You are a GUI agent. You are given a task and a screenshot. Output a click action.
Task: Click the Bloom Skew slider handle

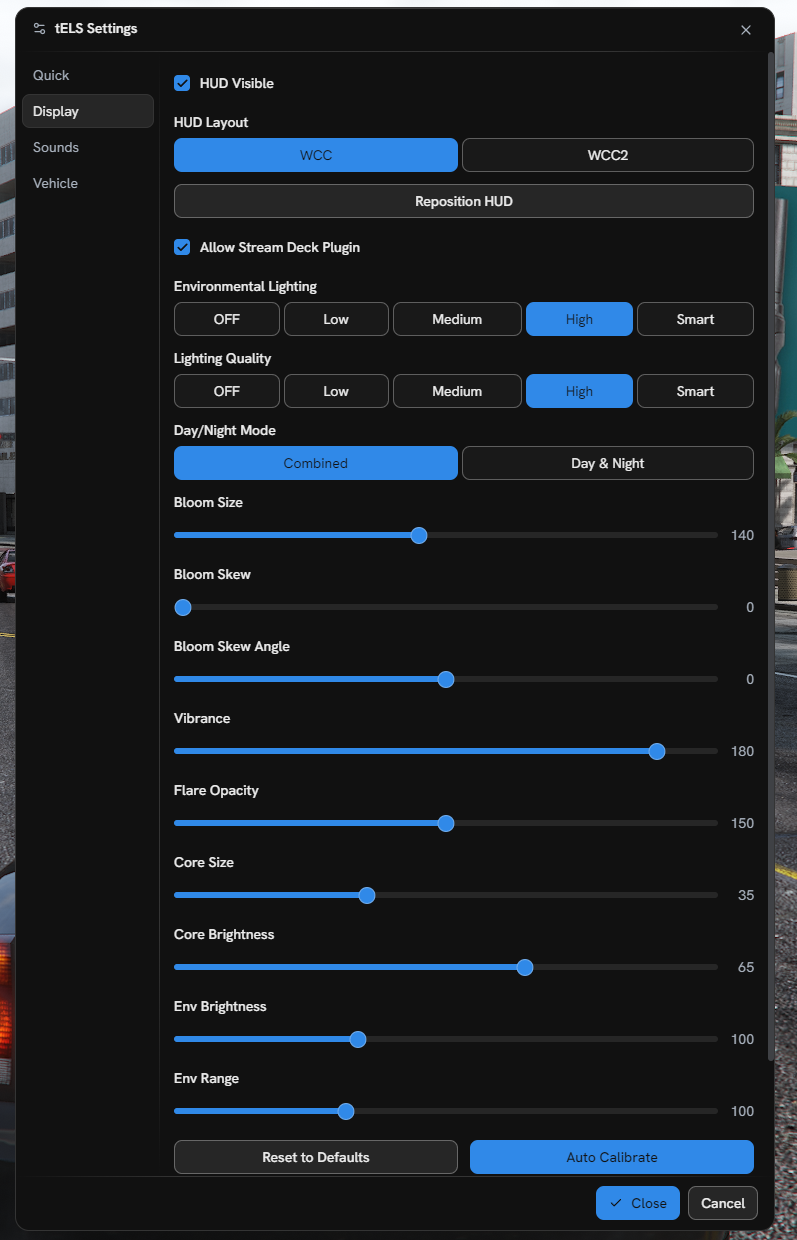coord(182,607)
